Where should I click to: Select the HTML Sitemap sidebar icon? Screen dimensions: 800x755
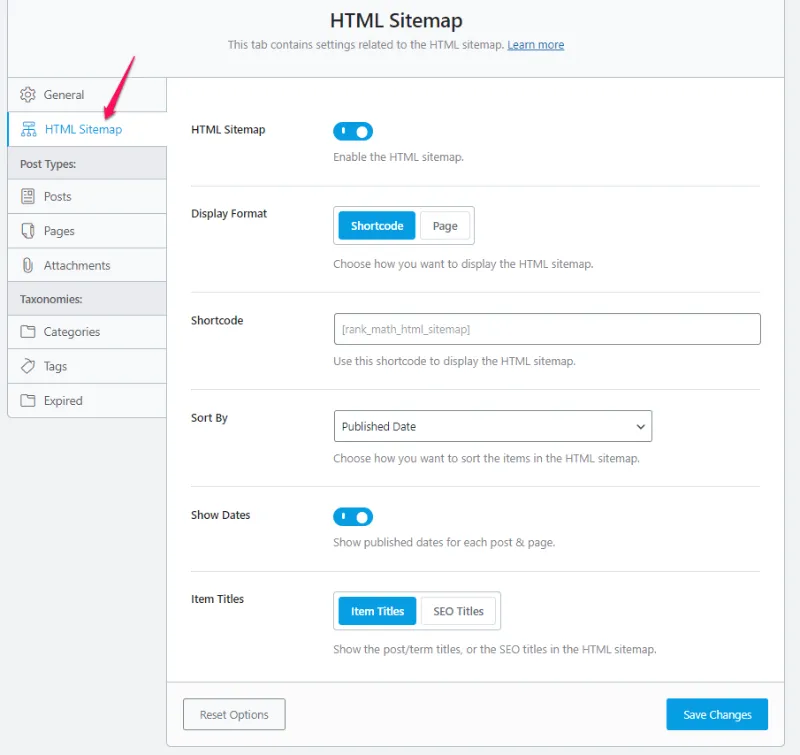[30, 128]
